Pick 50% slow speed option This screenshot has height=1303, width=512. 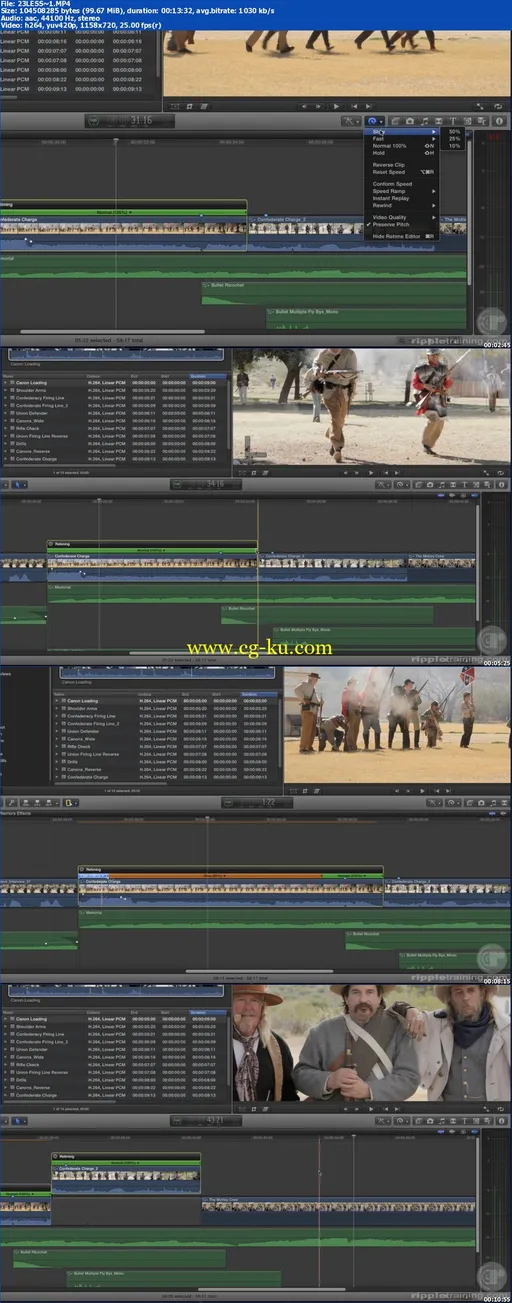click(x=455, y=131)
